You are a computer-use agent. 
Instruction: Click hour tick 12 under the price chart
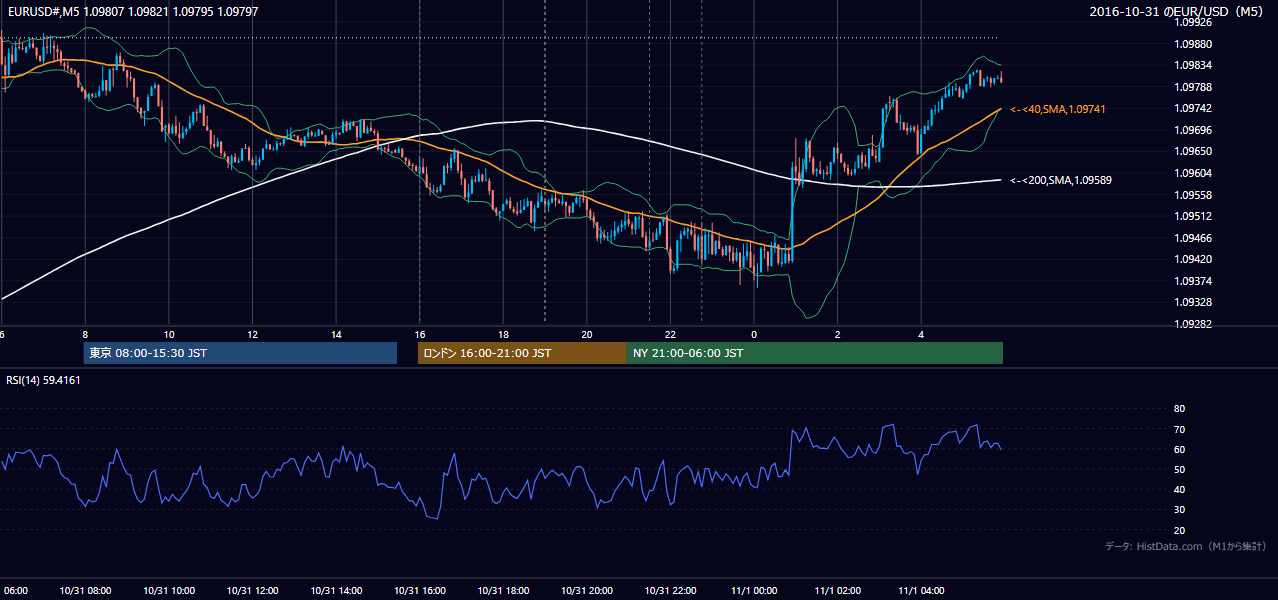coord(252,334)
